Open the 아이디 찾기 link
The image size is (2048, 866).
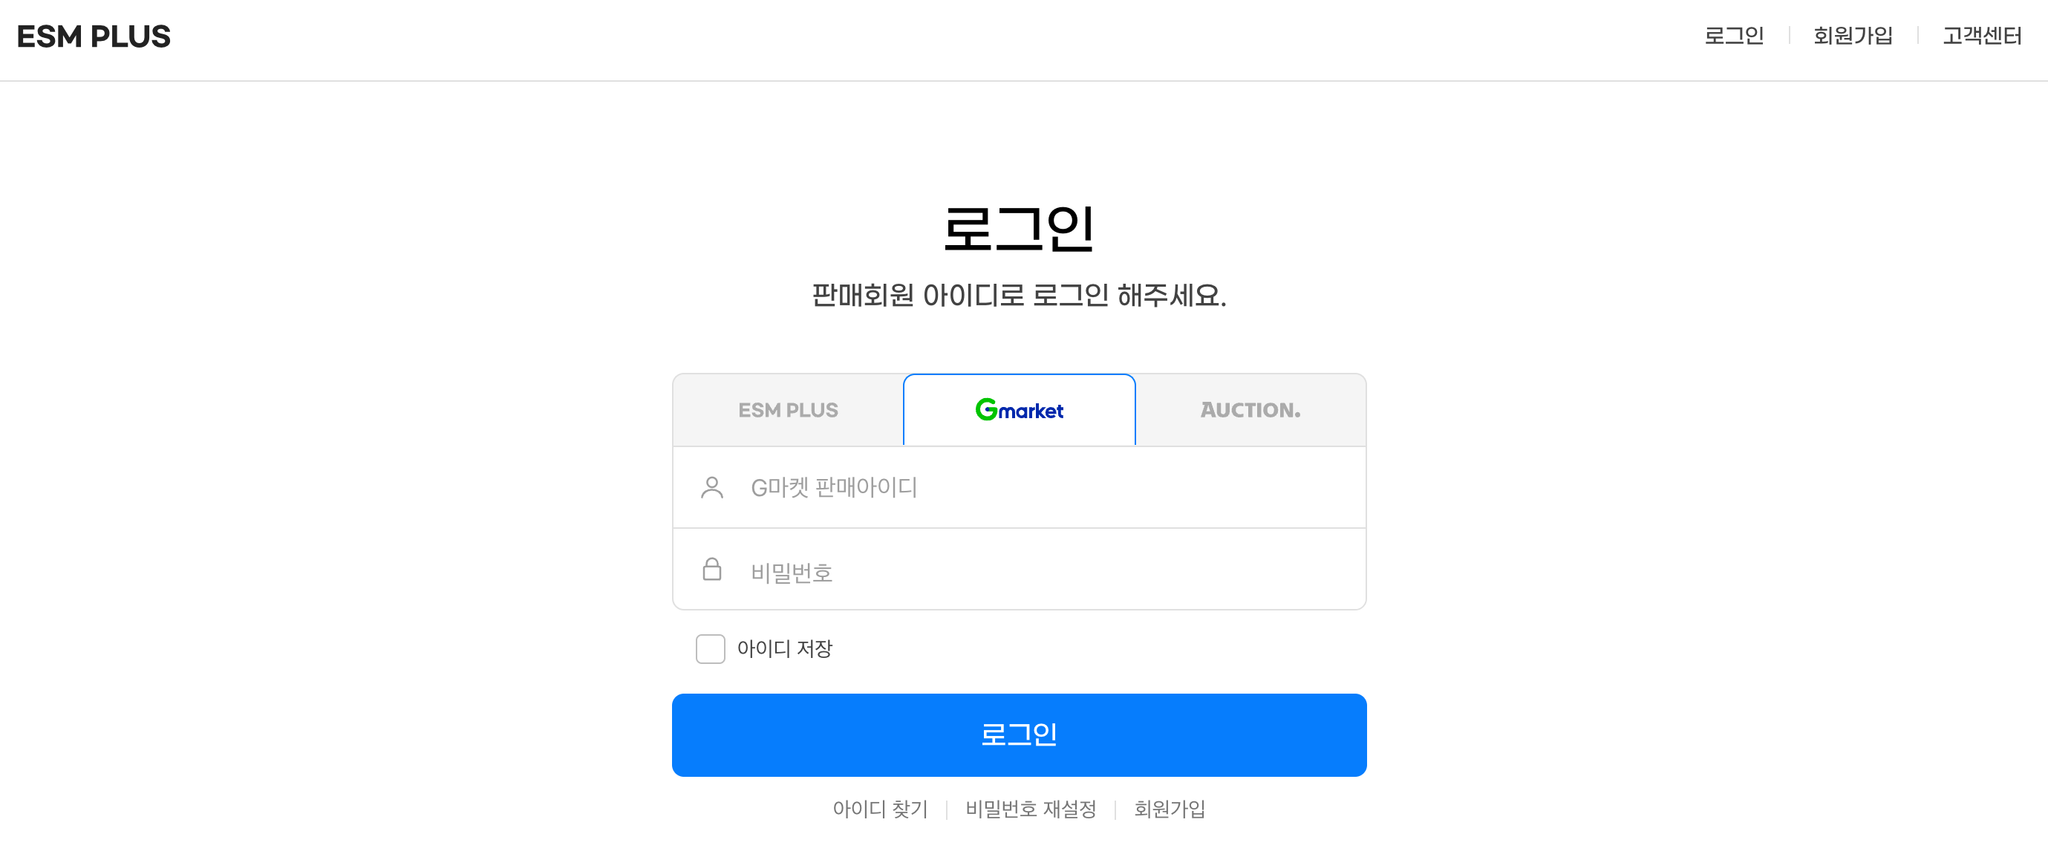coord(880,809)
